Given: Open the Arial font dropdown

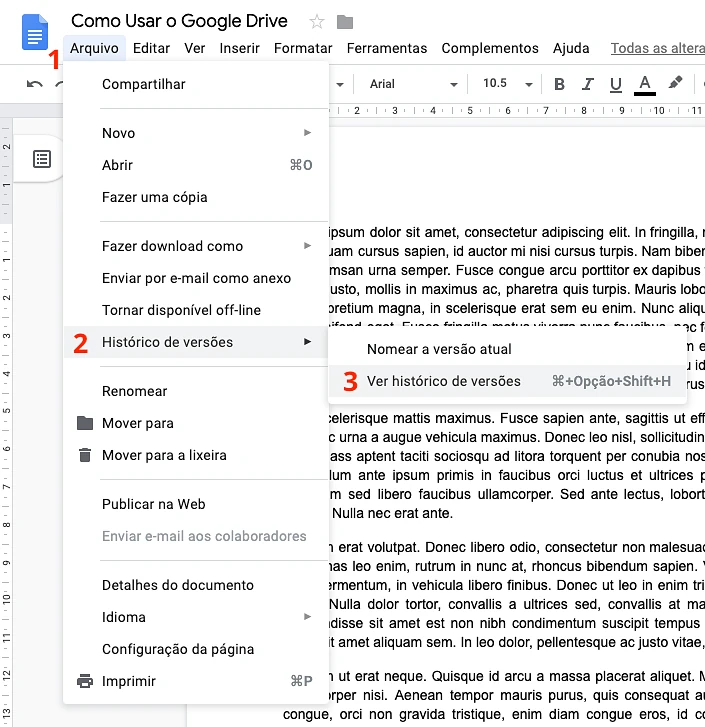Looking at the screenshot, I should [x=413, y=84].
